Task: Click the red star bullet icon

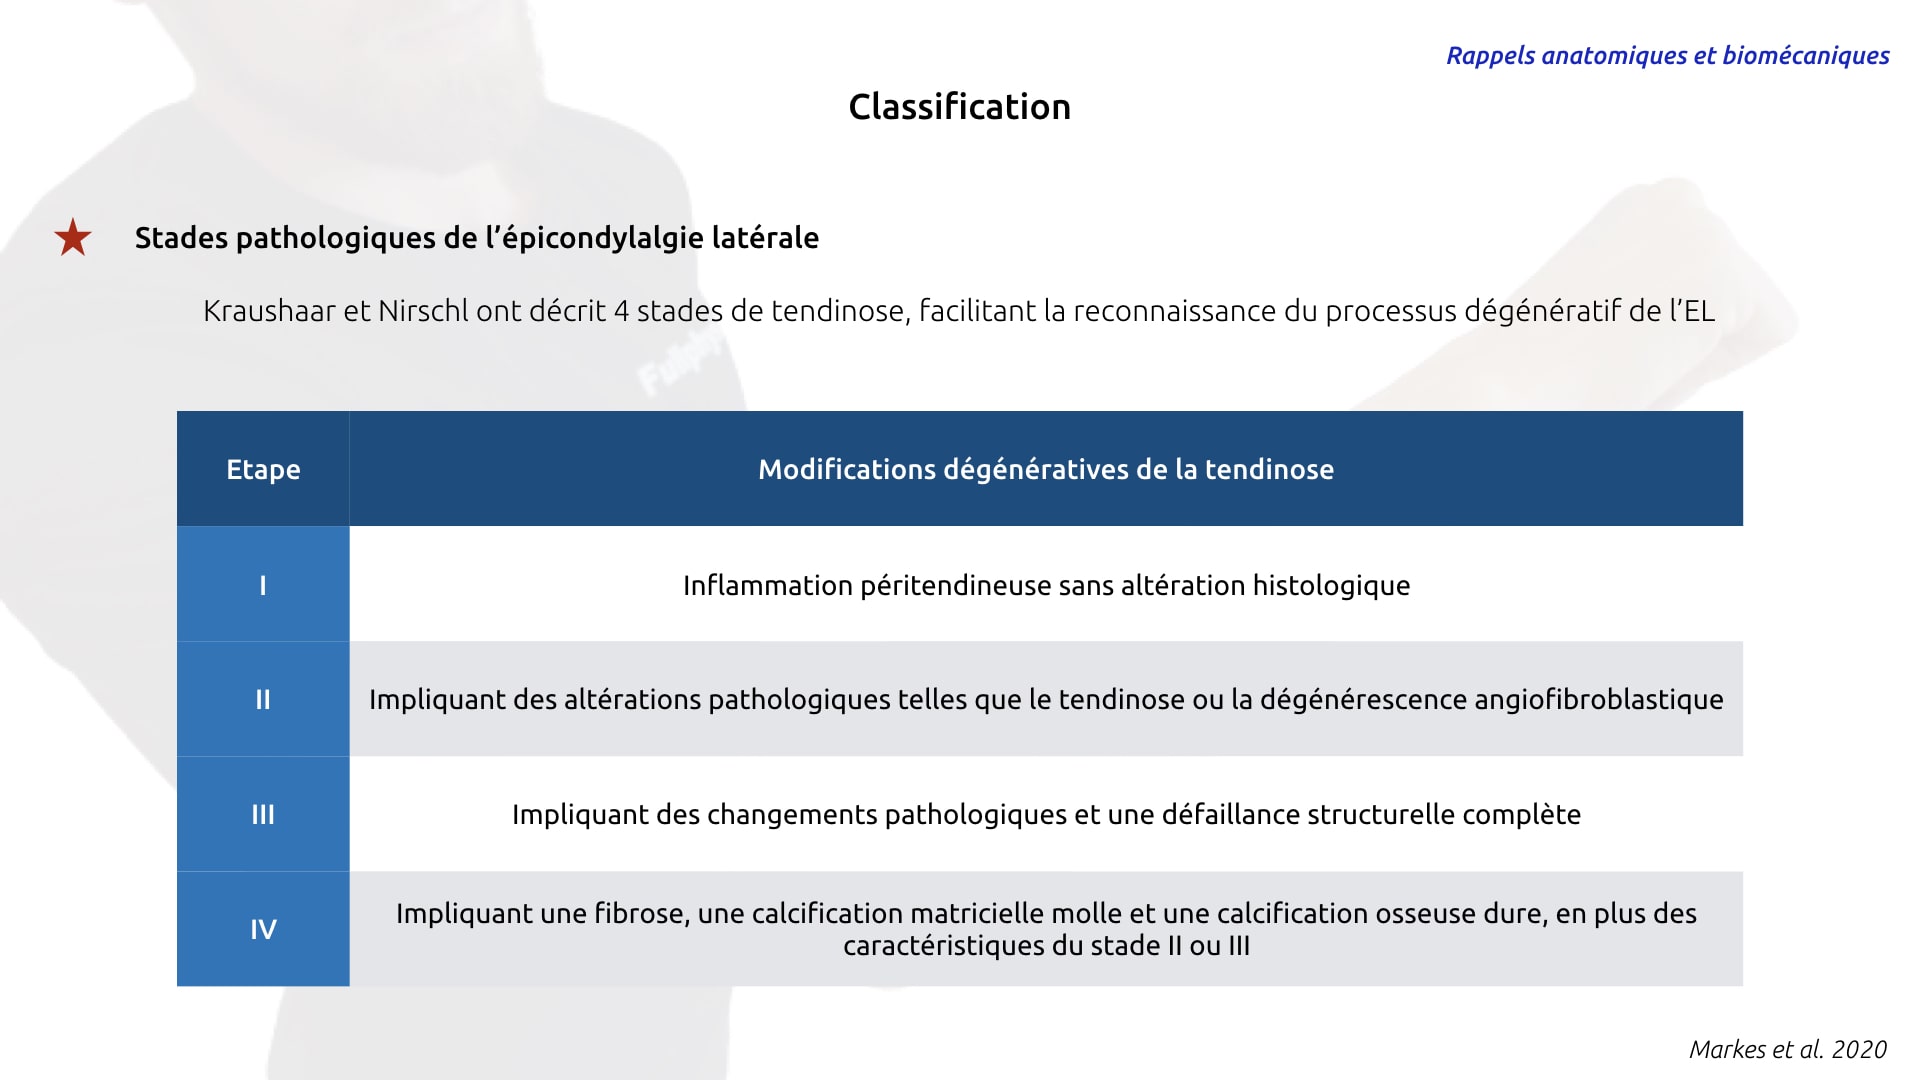Action: [73, 238]
